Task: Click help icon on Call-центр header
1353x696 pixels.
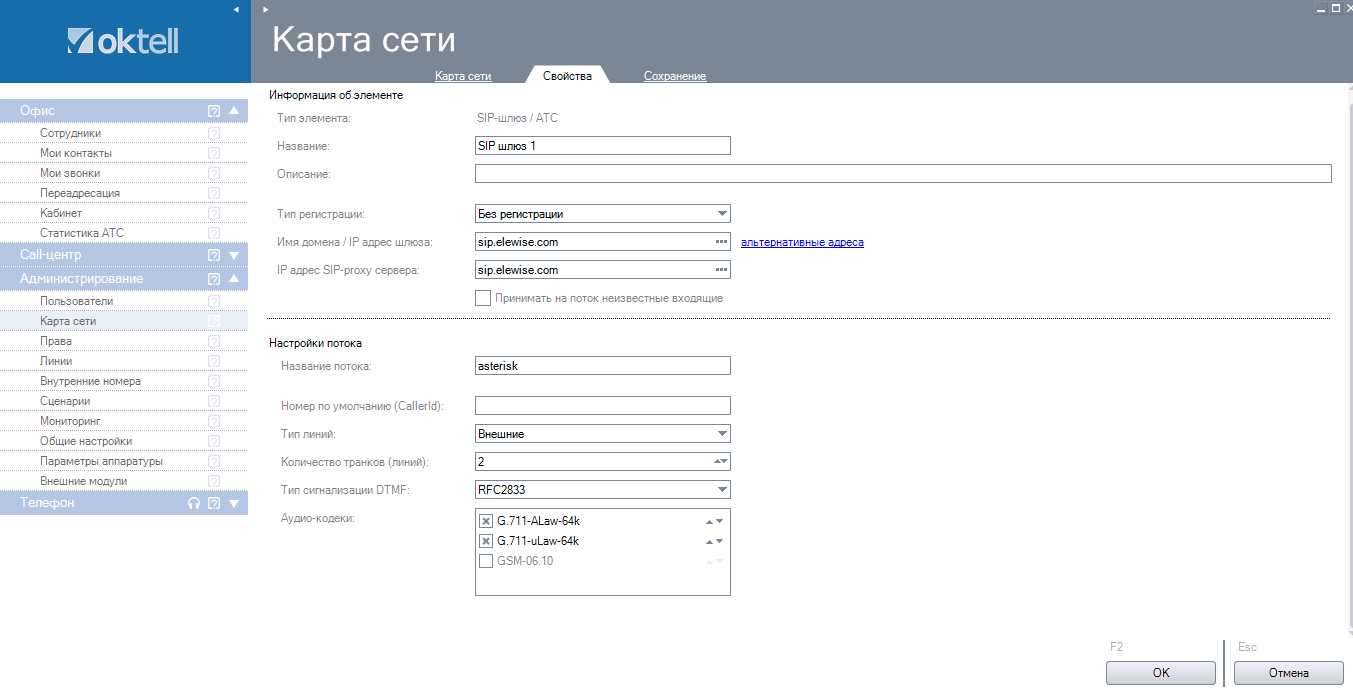Action: pos(213,255)
